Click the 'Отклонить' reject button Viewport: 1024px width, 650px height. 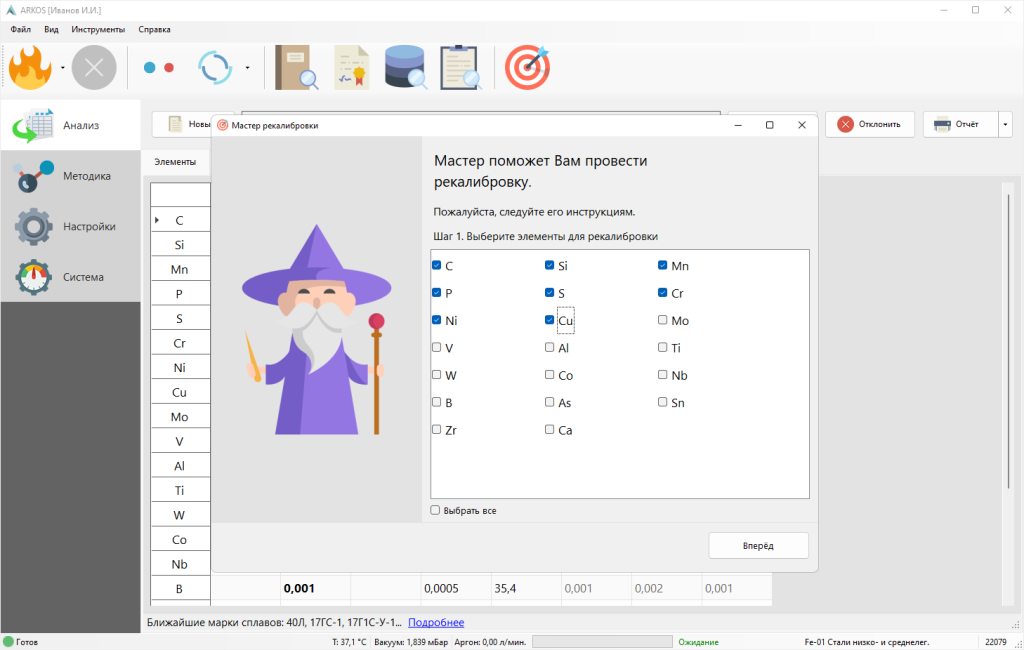pos(869,125)
